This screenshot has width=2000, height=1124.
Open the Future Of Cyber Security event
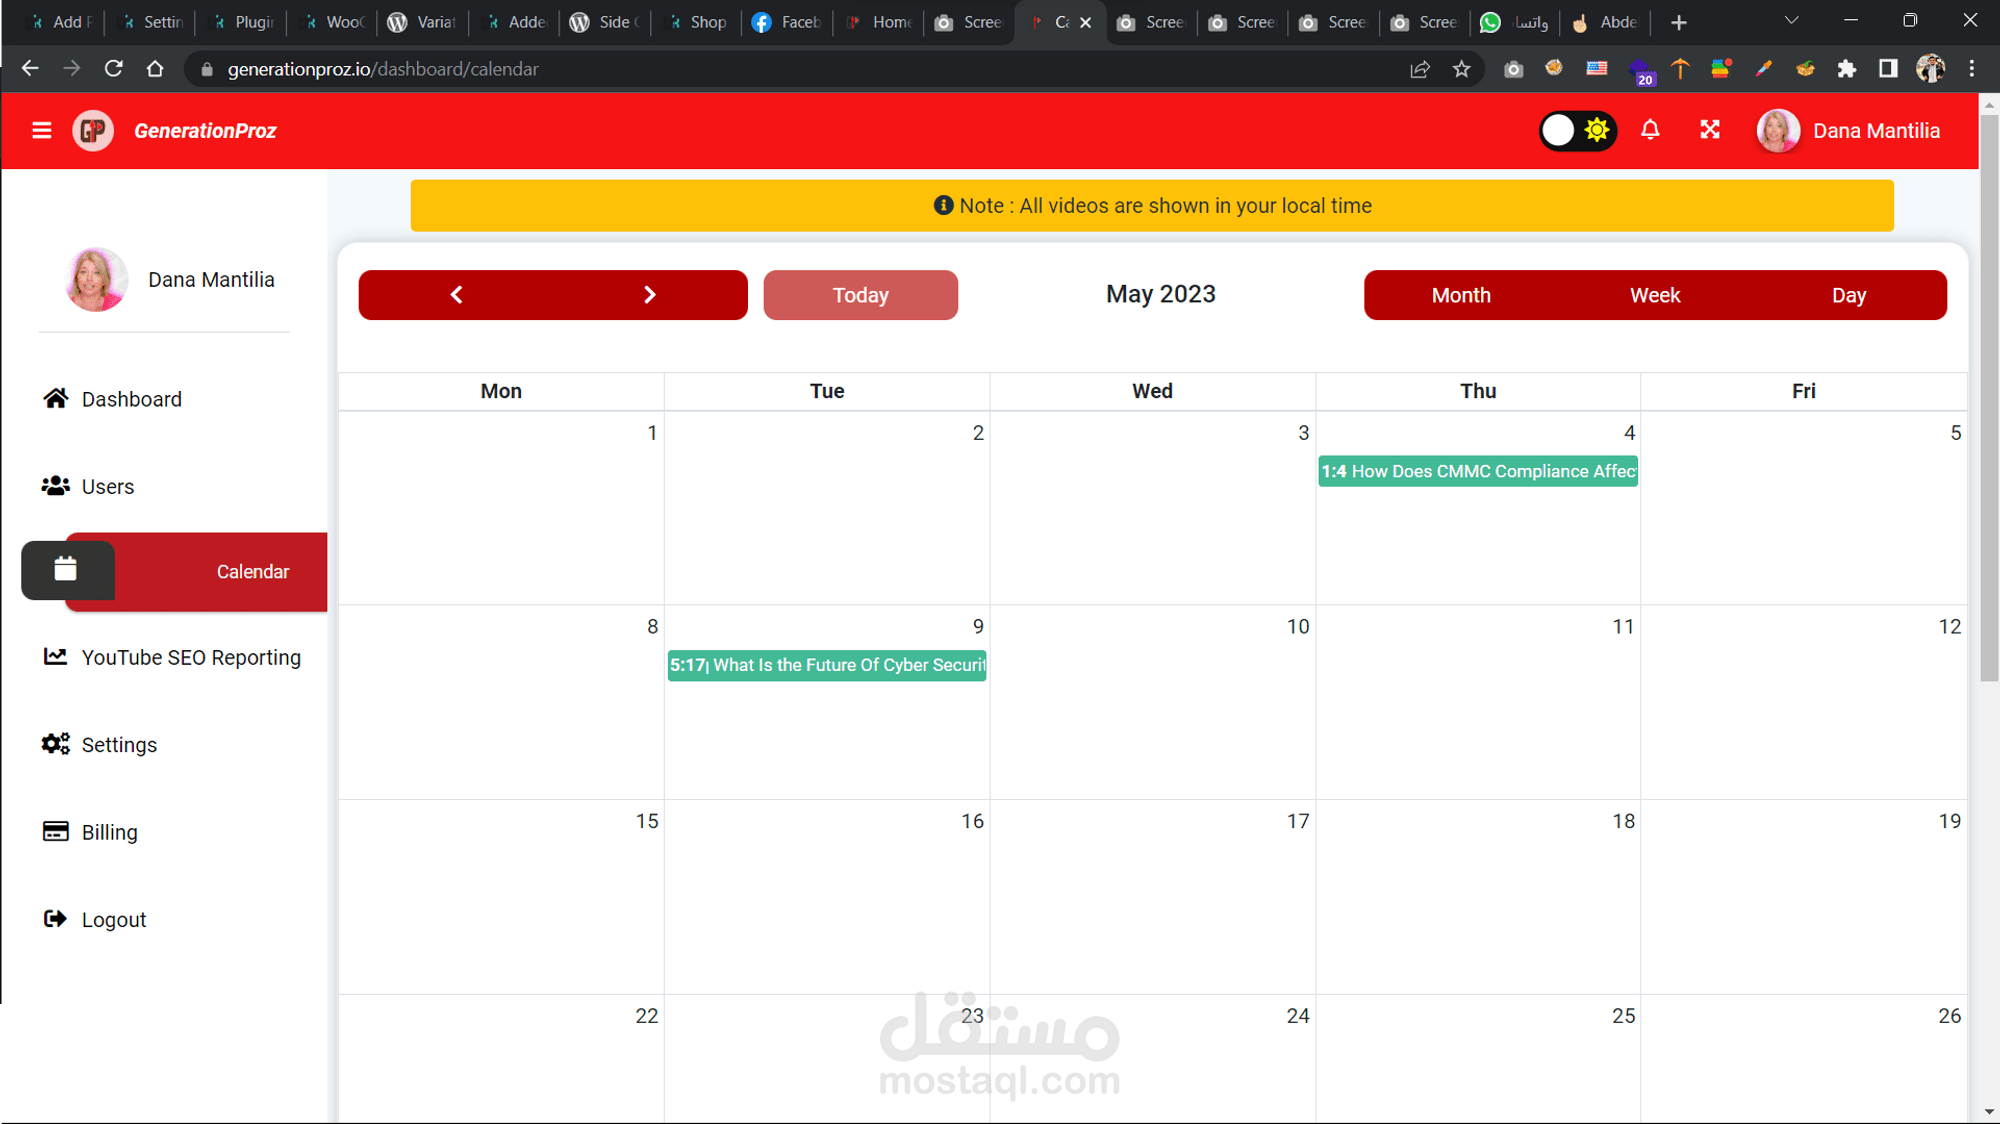(x=827, y=665)
